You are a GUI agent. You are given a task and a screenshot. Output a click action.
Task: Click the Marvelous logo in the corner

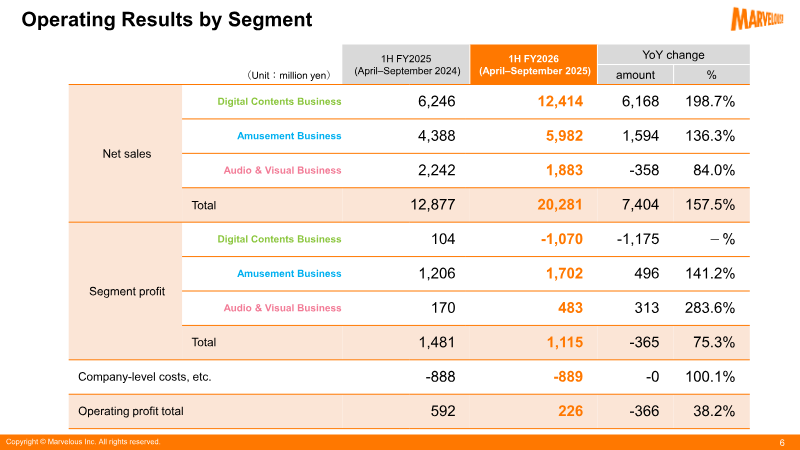pyautogui.click(x=757, y=19)
